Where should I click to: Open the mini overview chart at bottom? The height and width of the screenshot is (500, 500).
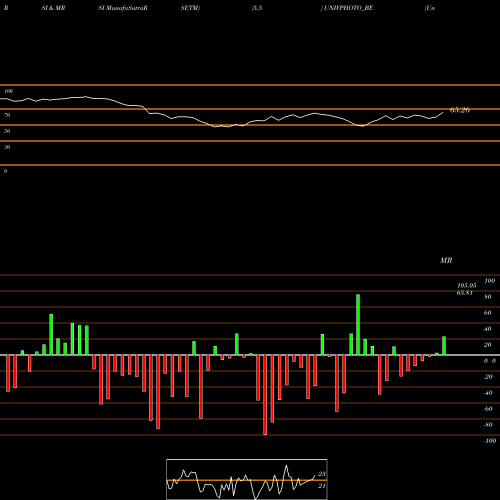[247, 479]
